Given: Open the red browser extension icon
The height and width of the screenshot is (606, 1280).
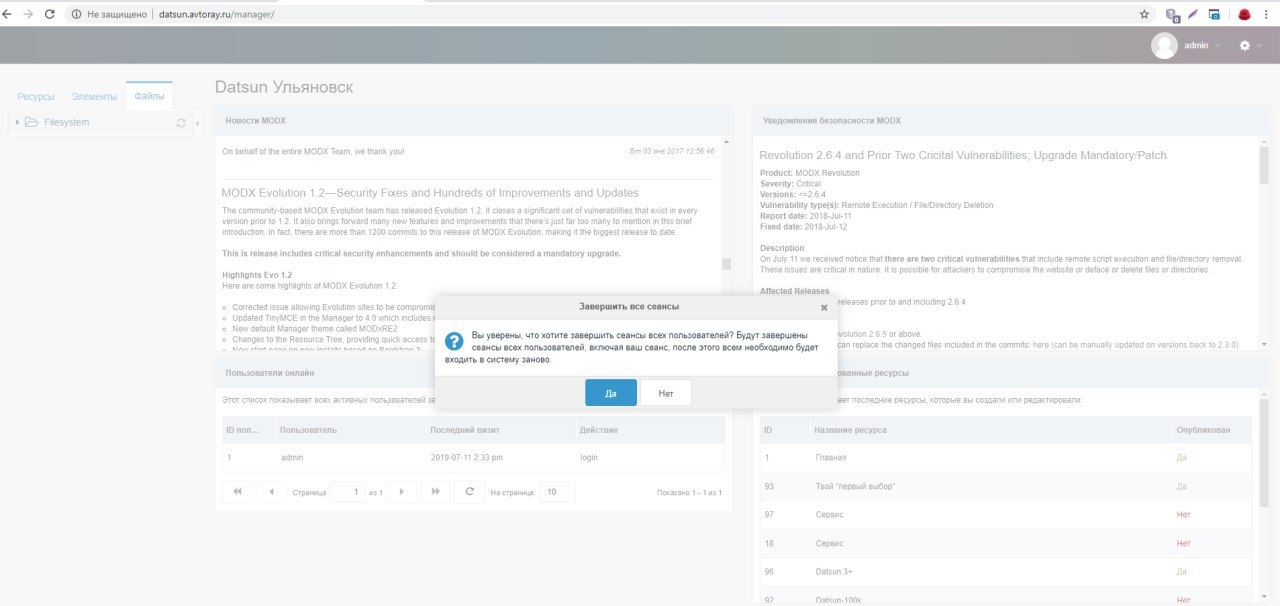Looking at the screenshot, I should (x=1245, y=14).
